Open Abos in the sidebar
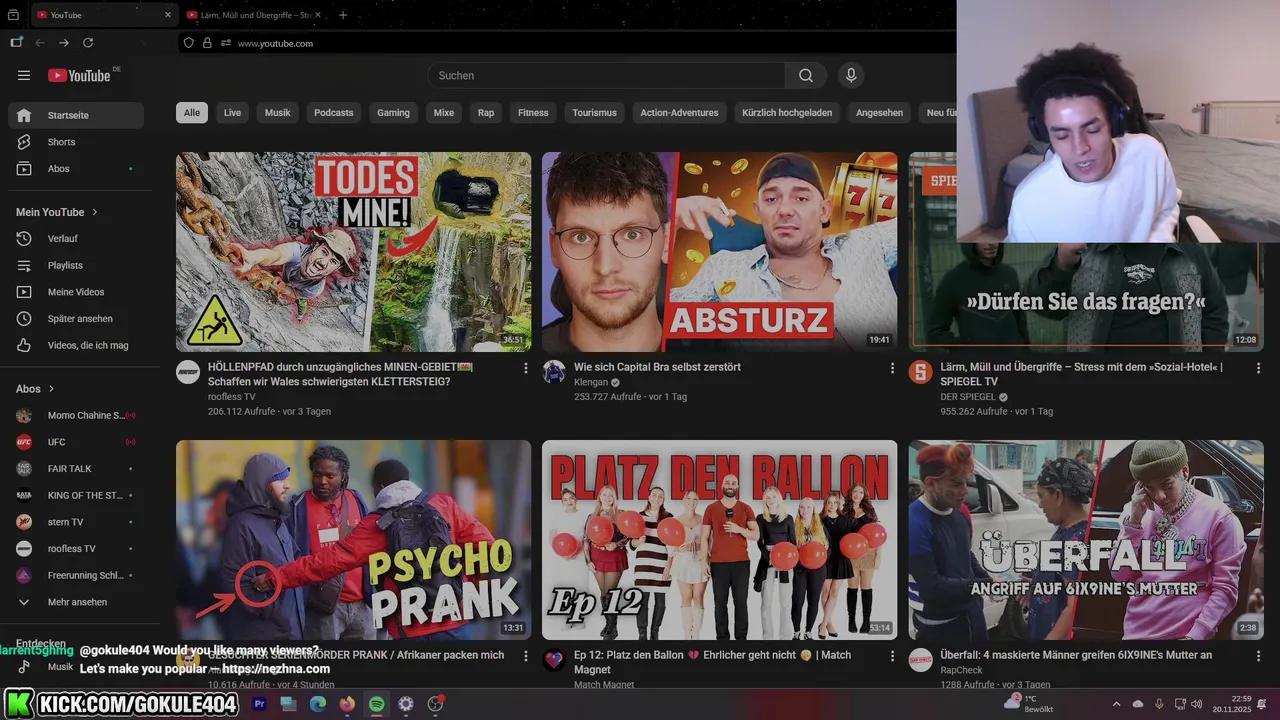 (76, 169)
